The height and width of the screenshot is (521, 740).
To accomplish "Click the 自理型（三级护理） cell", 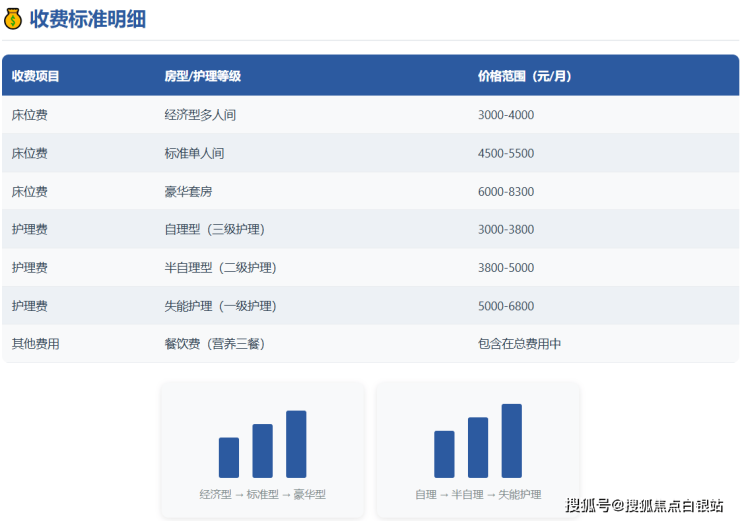I will pos(215,230).
